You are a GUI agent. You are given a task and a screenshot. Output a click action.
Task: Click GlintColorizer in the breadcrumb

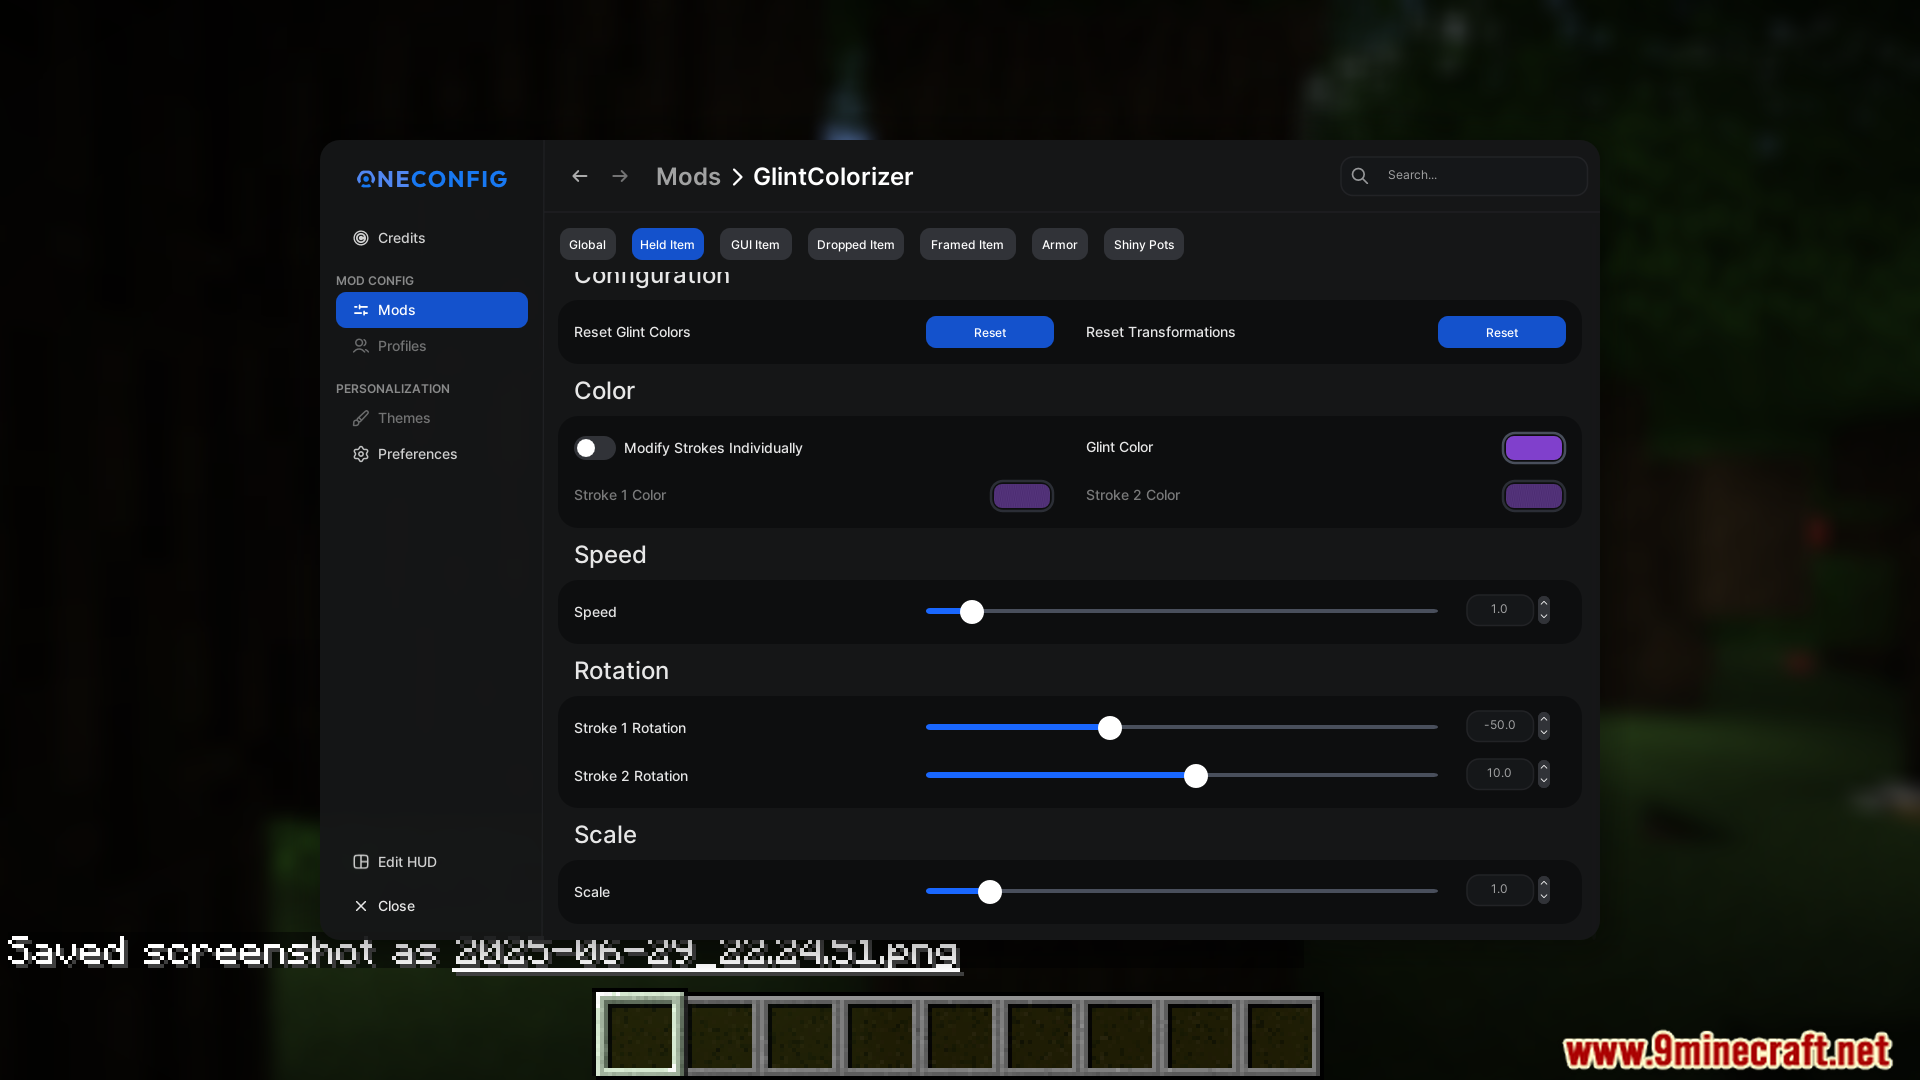(x=833, y=177)
